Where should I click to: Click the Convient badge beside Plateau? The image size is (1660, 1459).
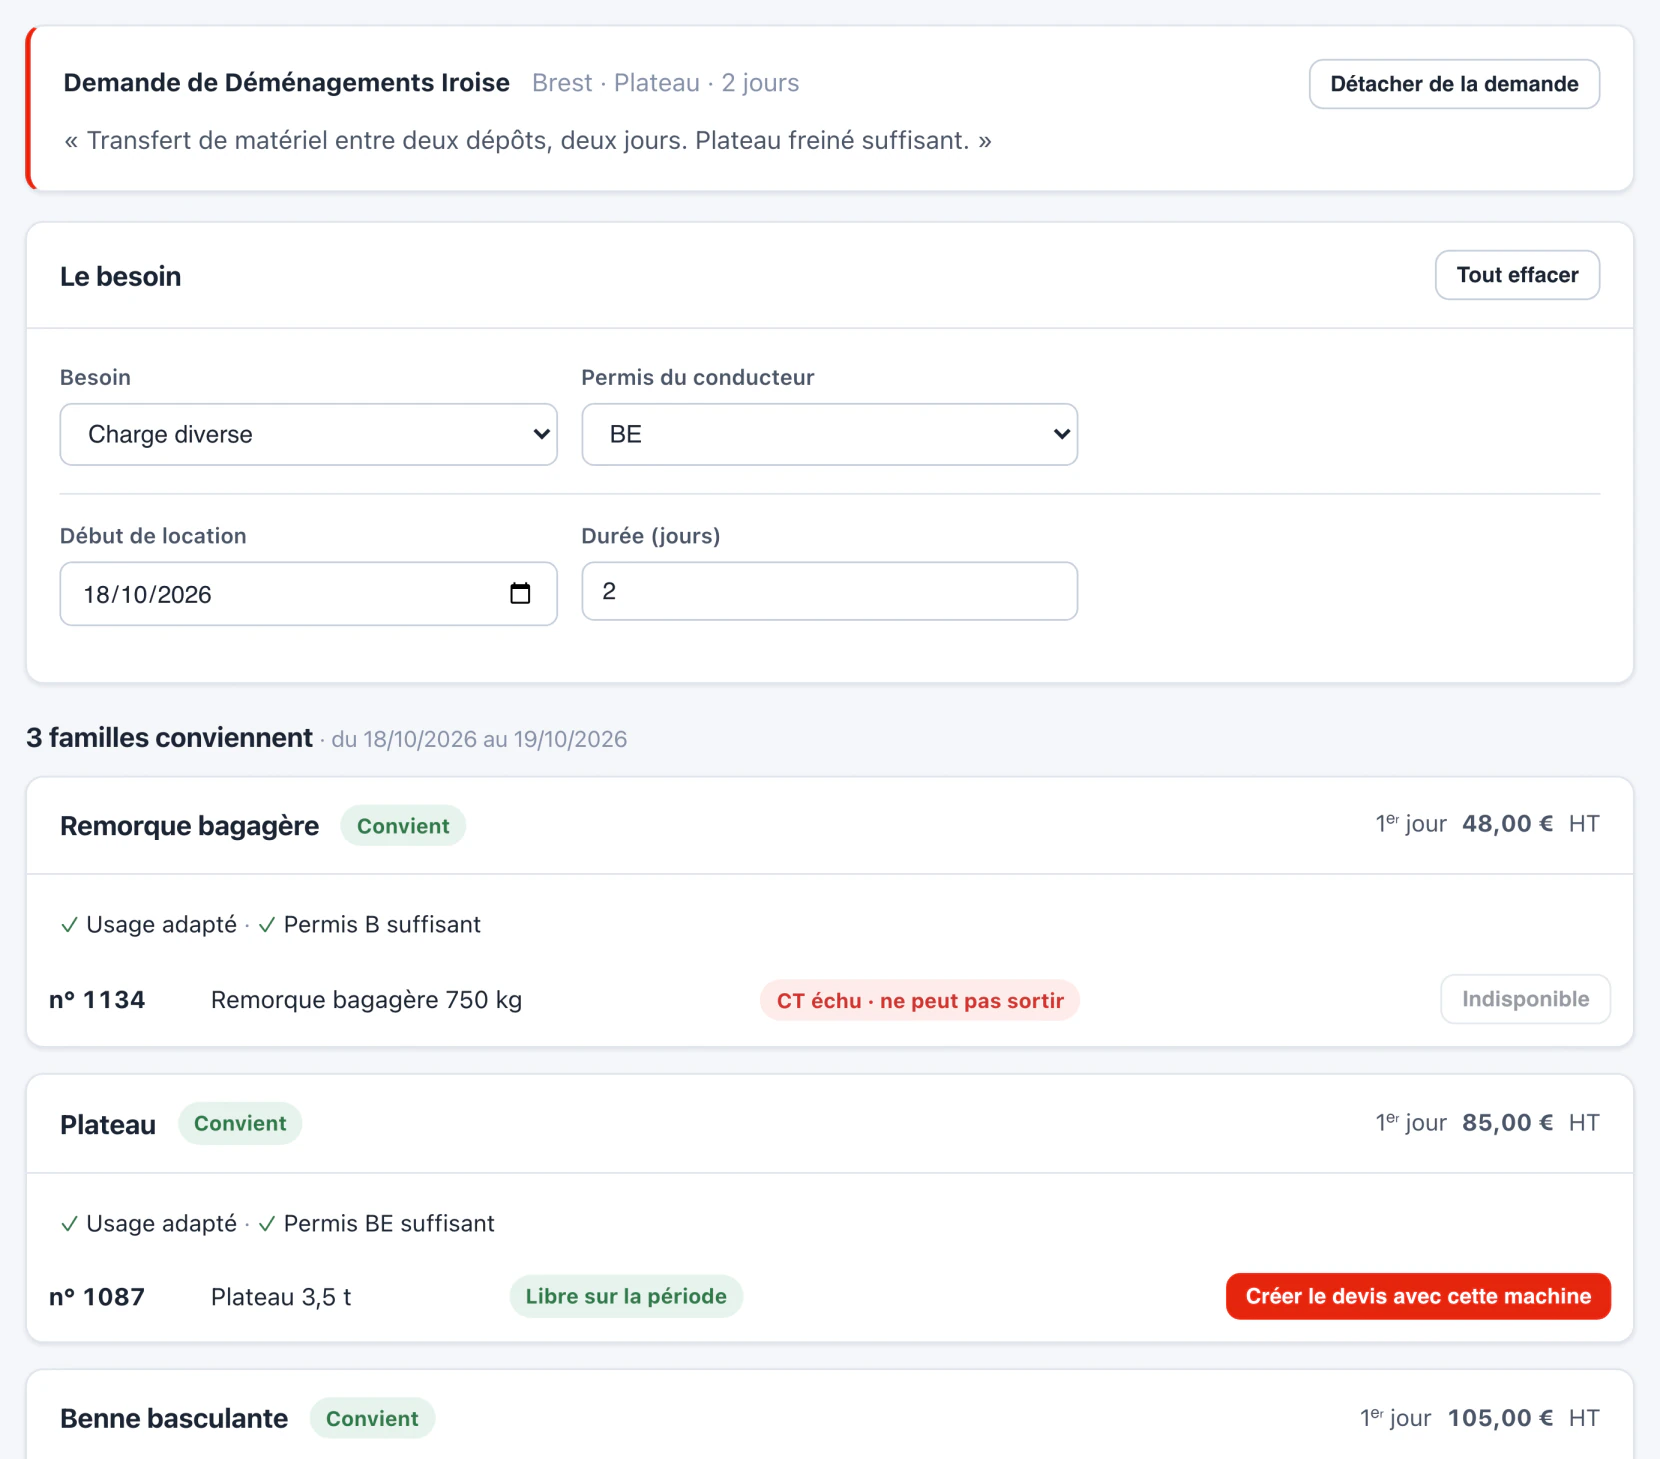pyautogui.click(x=240, y=1123)
